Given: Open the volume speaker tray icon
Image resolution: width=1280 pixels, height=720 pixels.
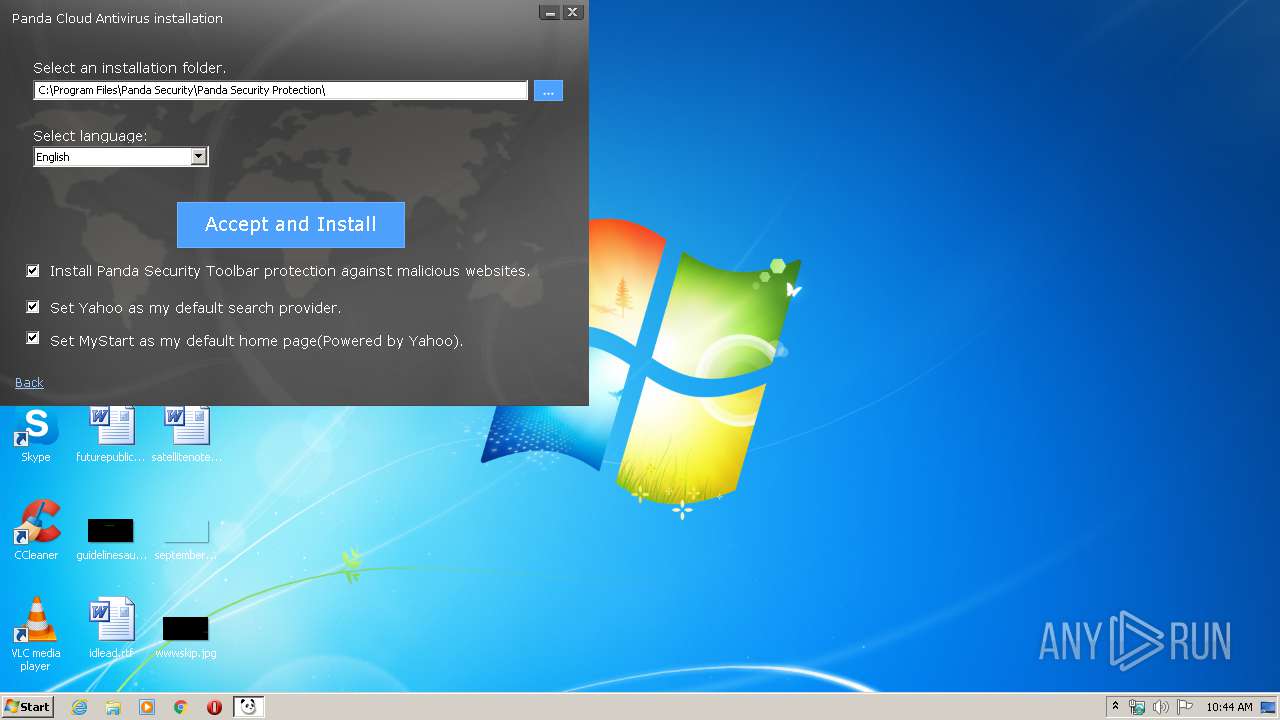Looking at the screenshot, I should point(1161,707).
